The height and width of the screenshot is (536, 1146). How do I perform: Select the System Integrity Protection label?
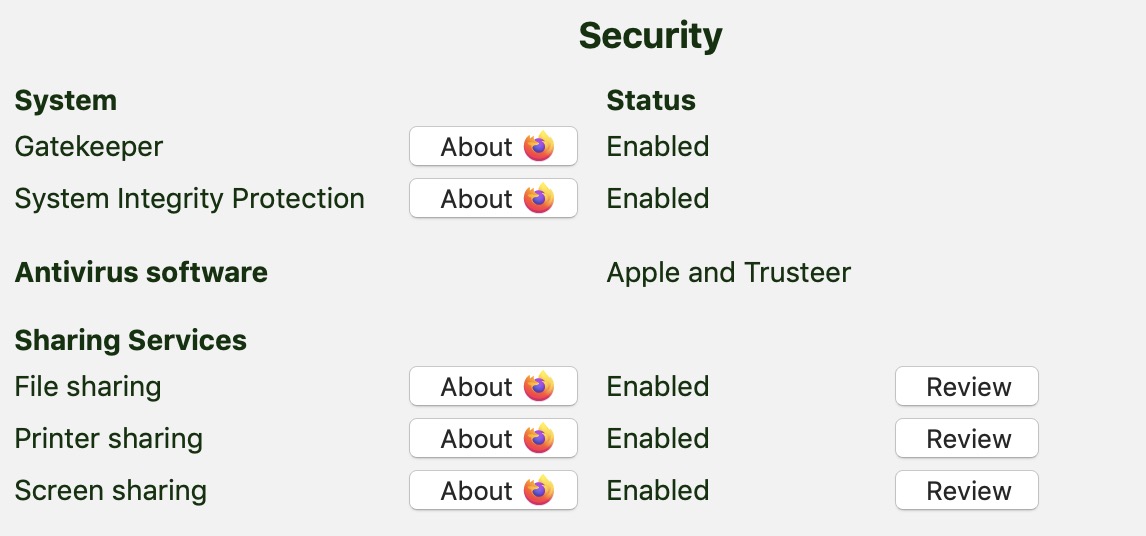coord(190,198)
